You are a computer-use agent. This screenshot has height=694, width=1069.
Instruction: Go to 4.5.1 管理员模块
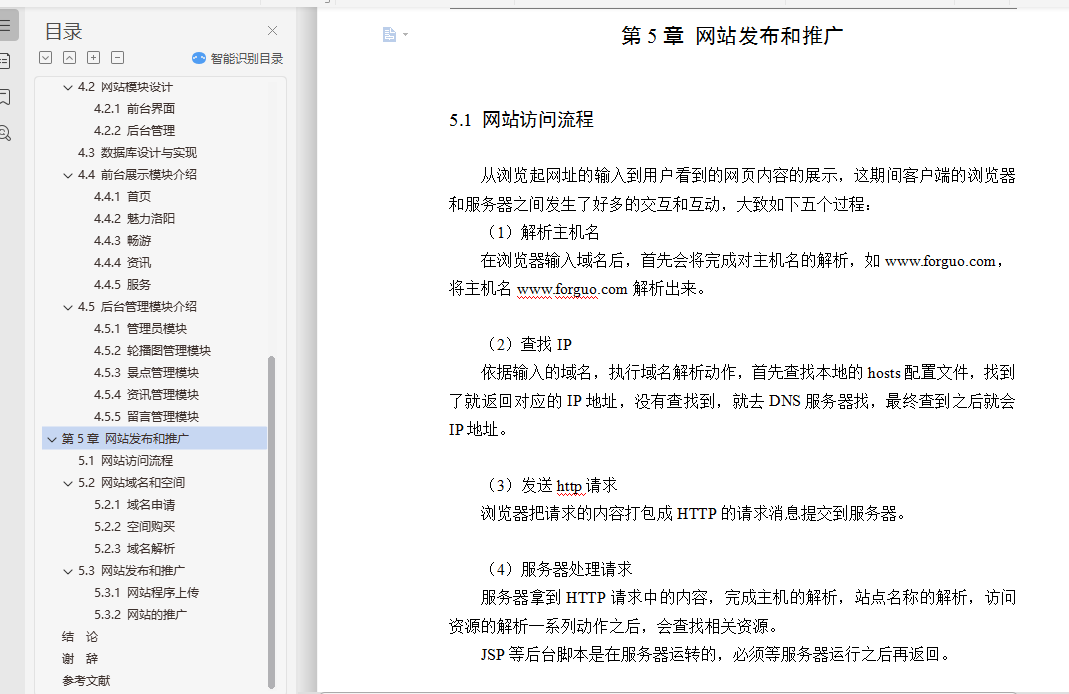pos(140,329)
